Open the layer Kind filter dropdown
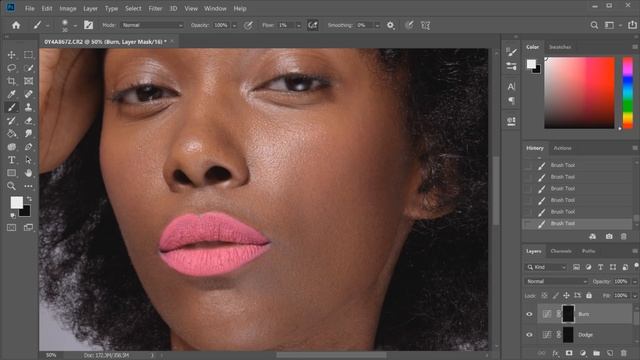 tap(546, 267)
